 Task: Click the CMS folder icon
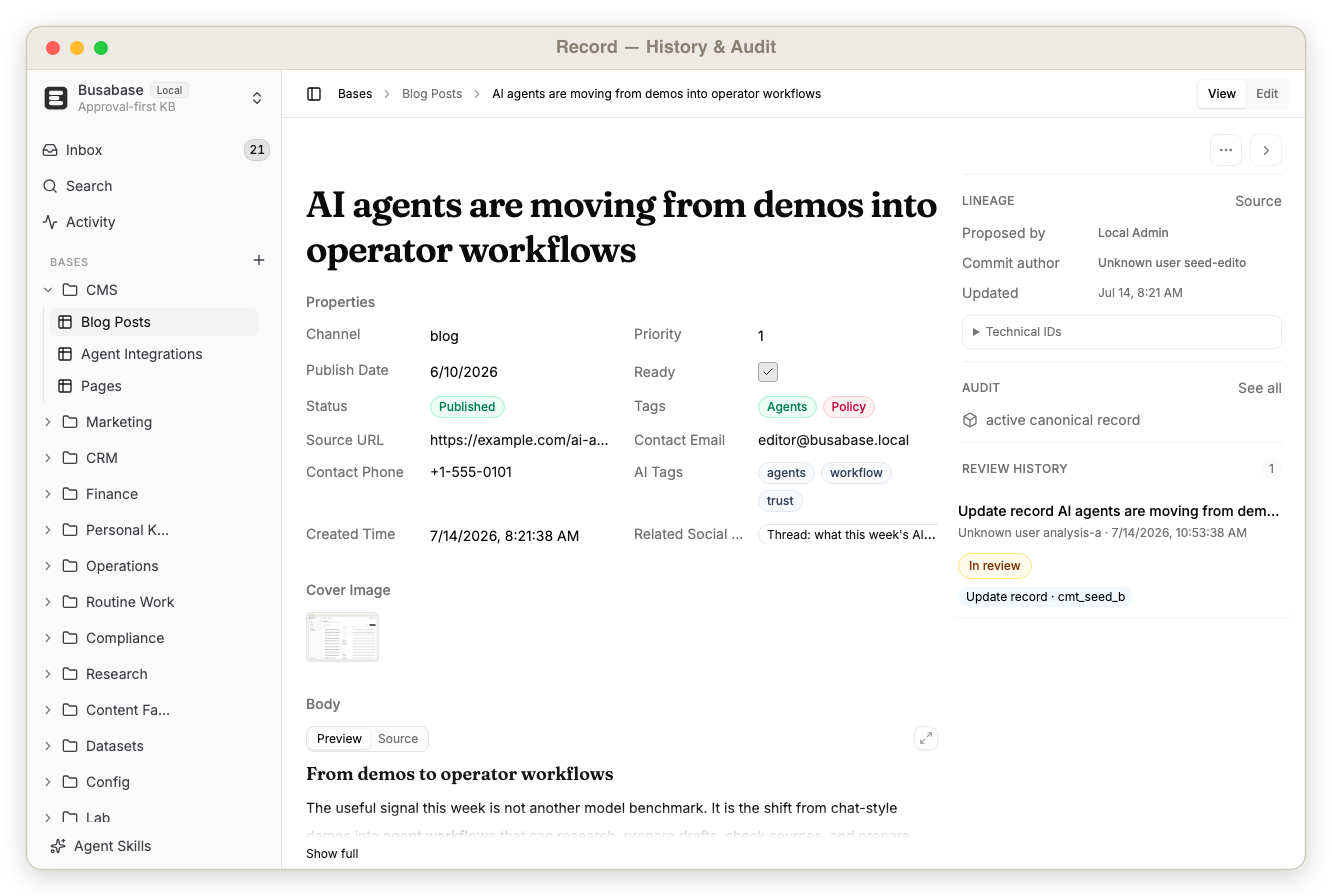tap(70, 290)
